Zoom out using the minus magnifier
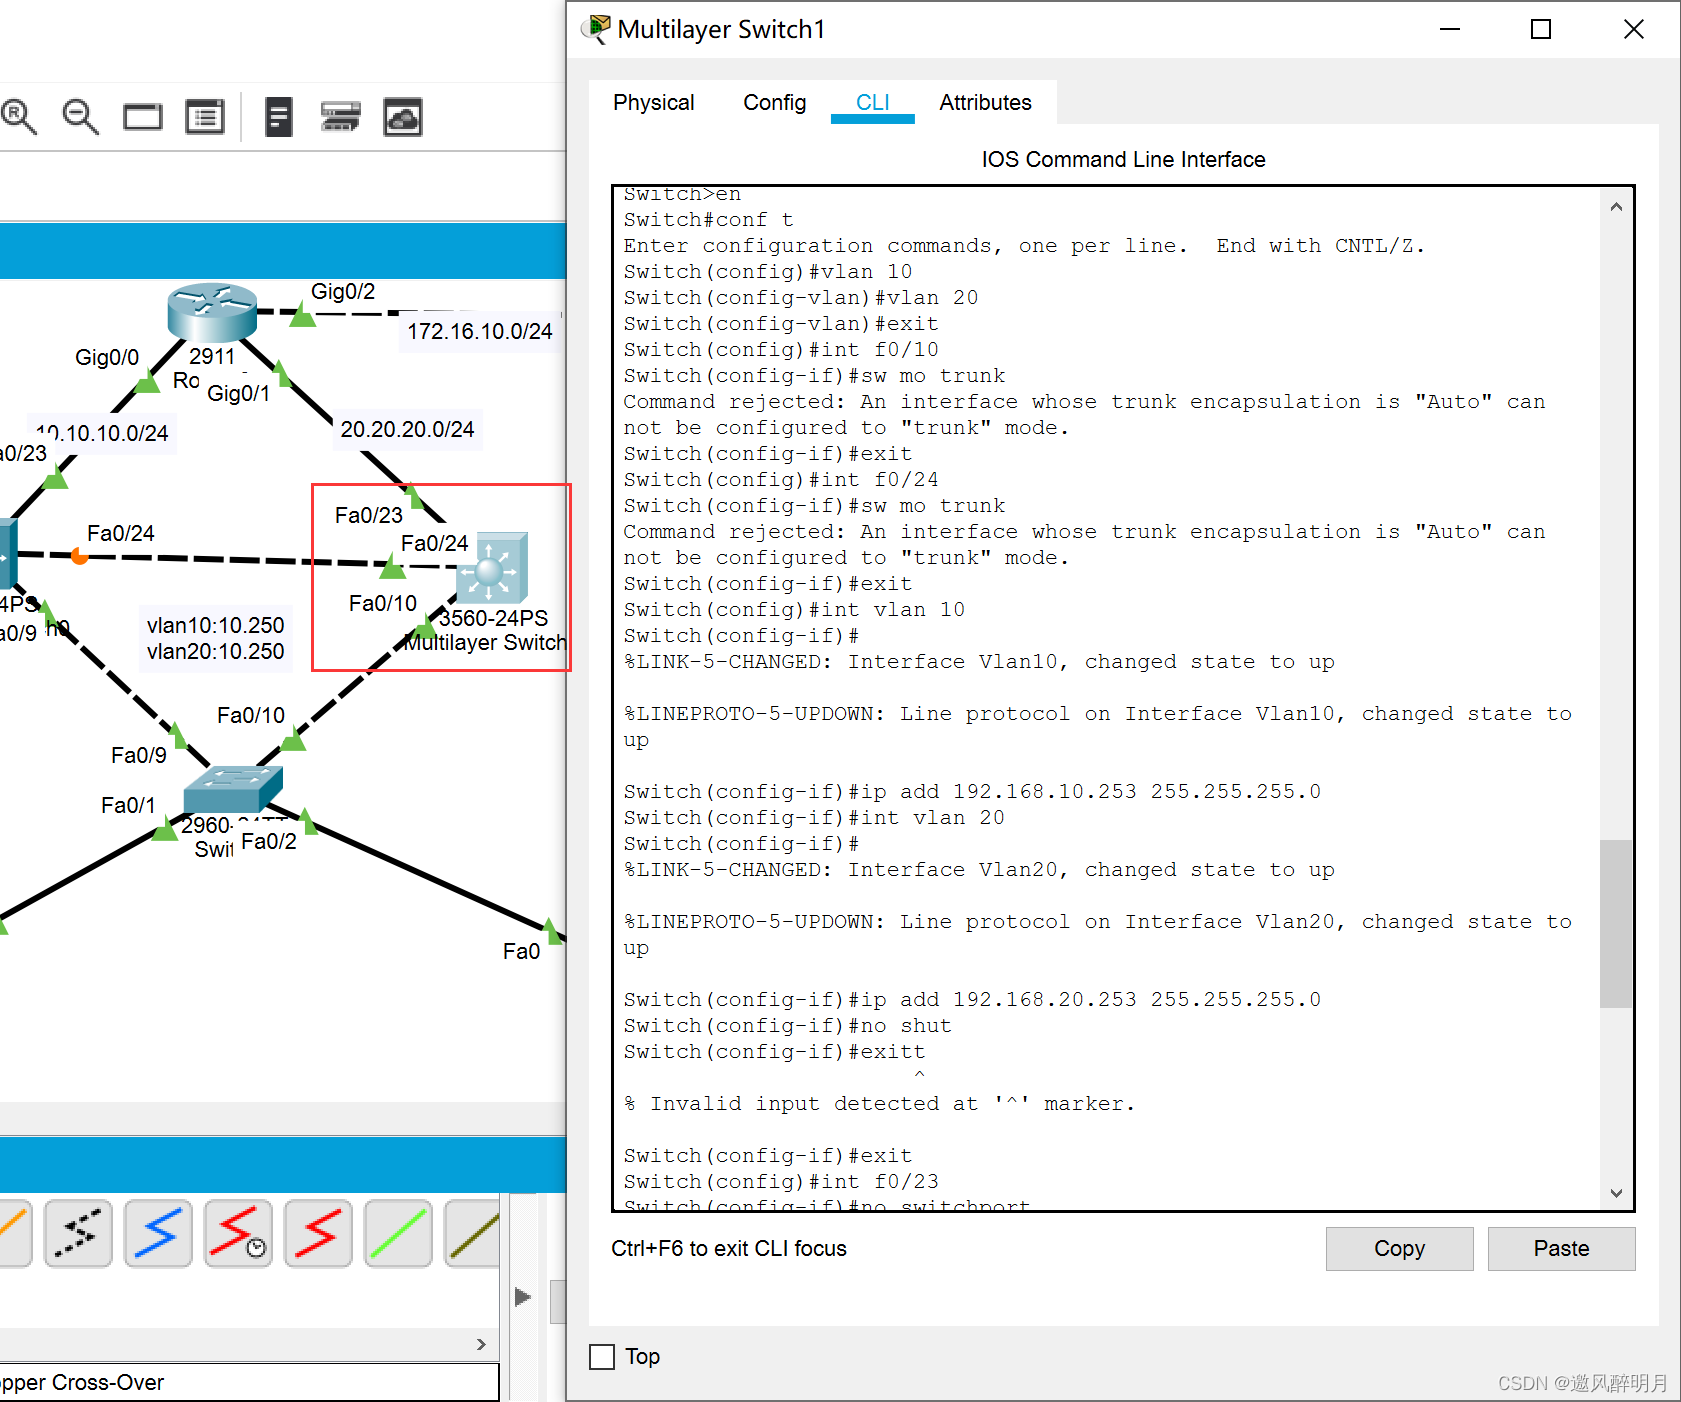The image size is (1681, 1402). coord(80,117)
